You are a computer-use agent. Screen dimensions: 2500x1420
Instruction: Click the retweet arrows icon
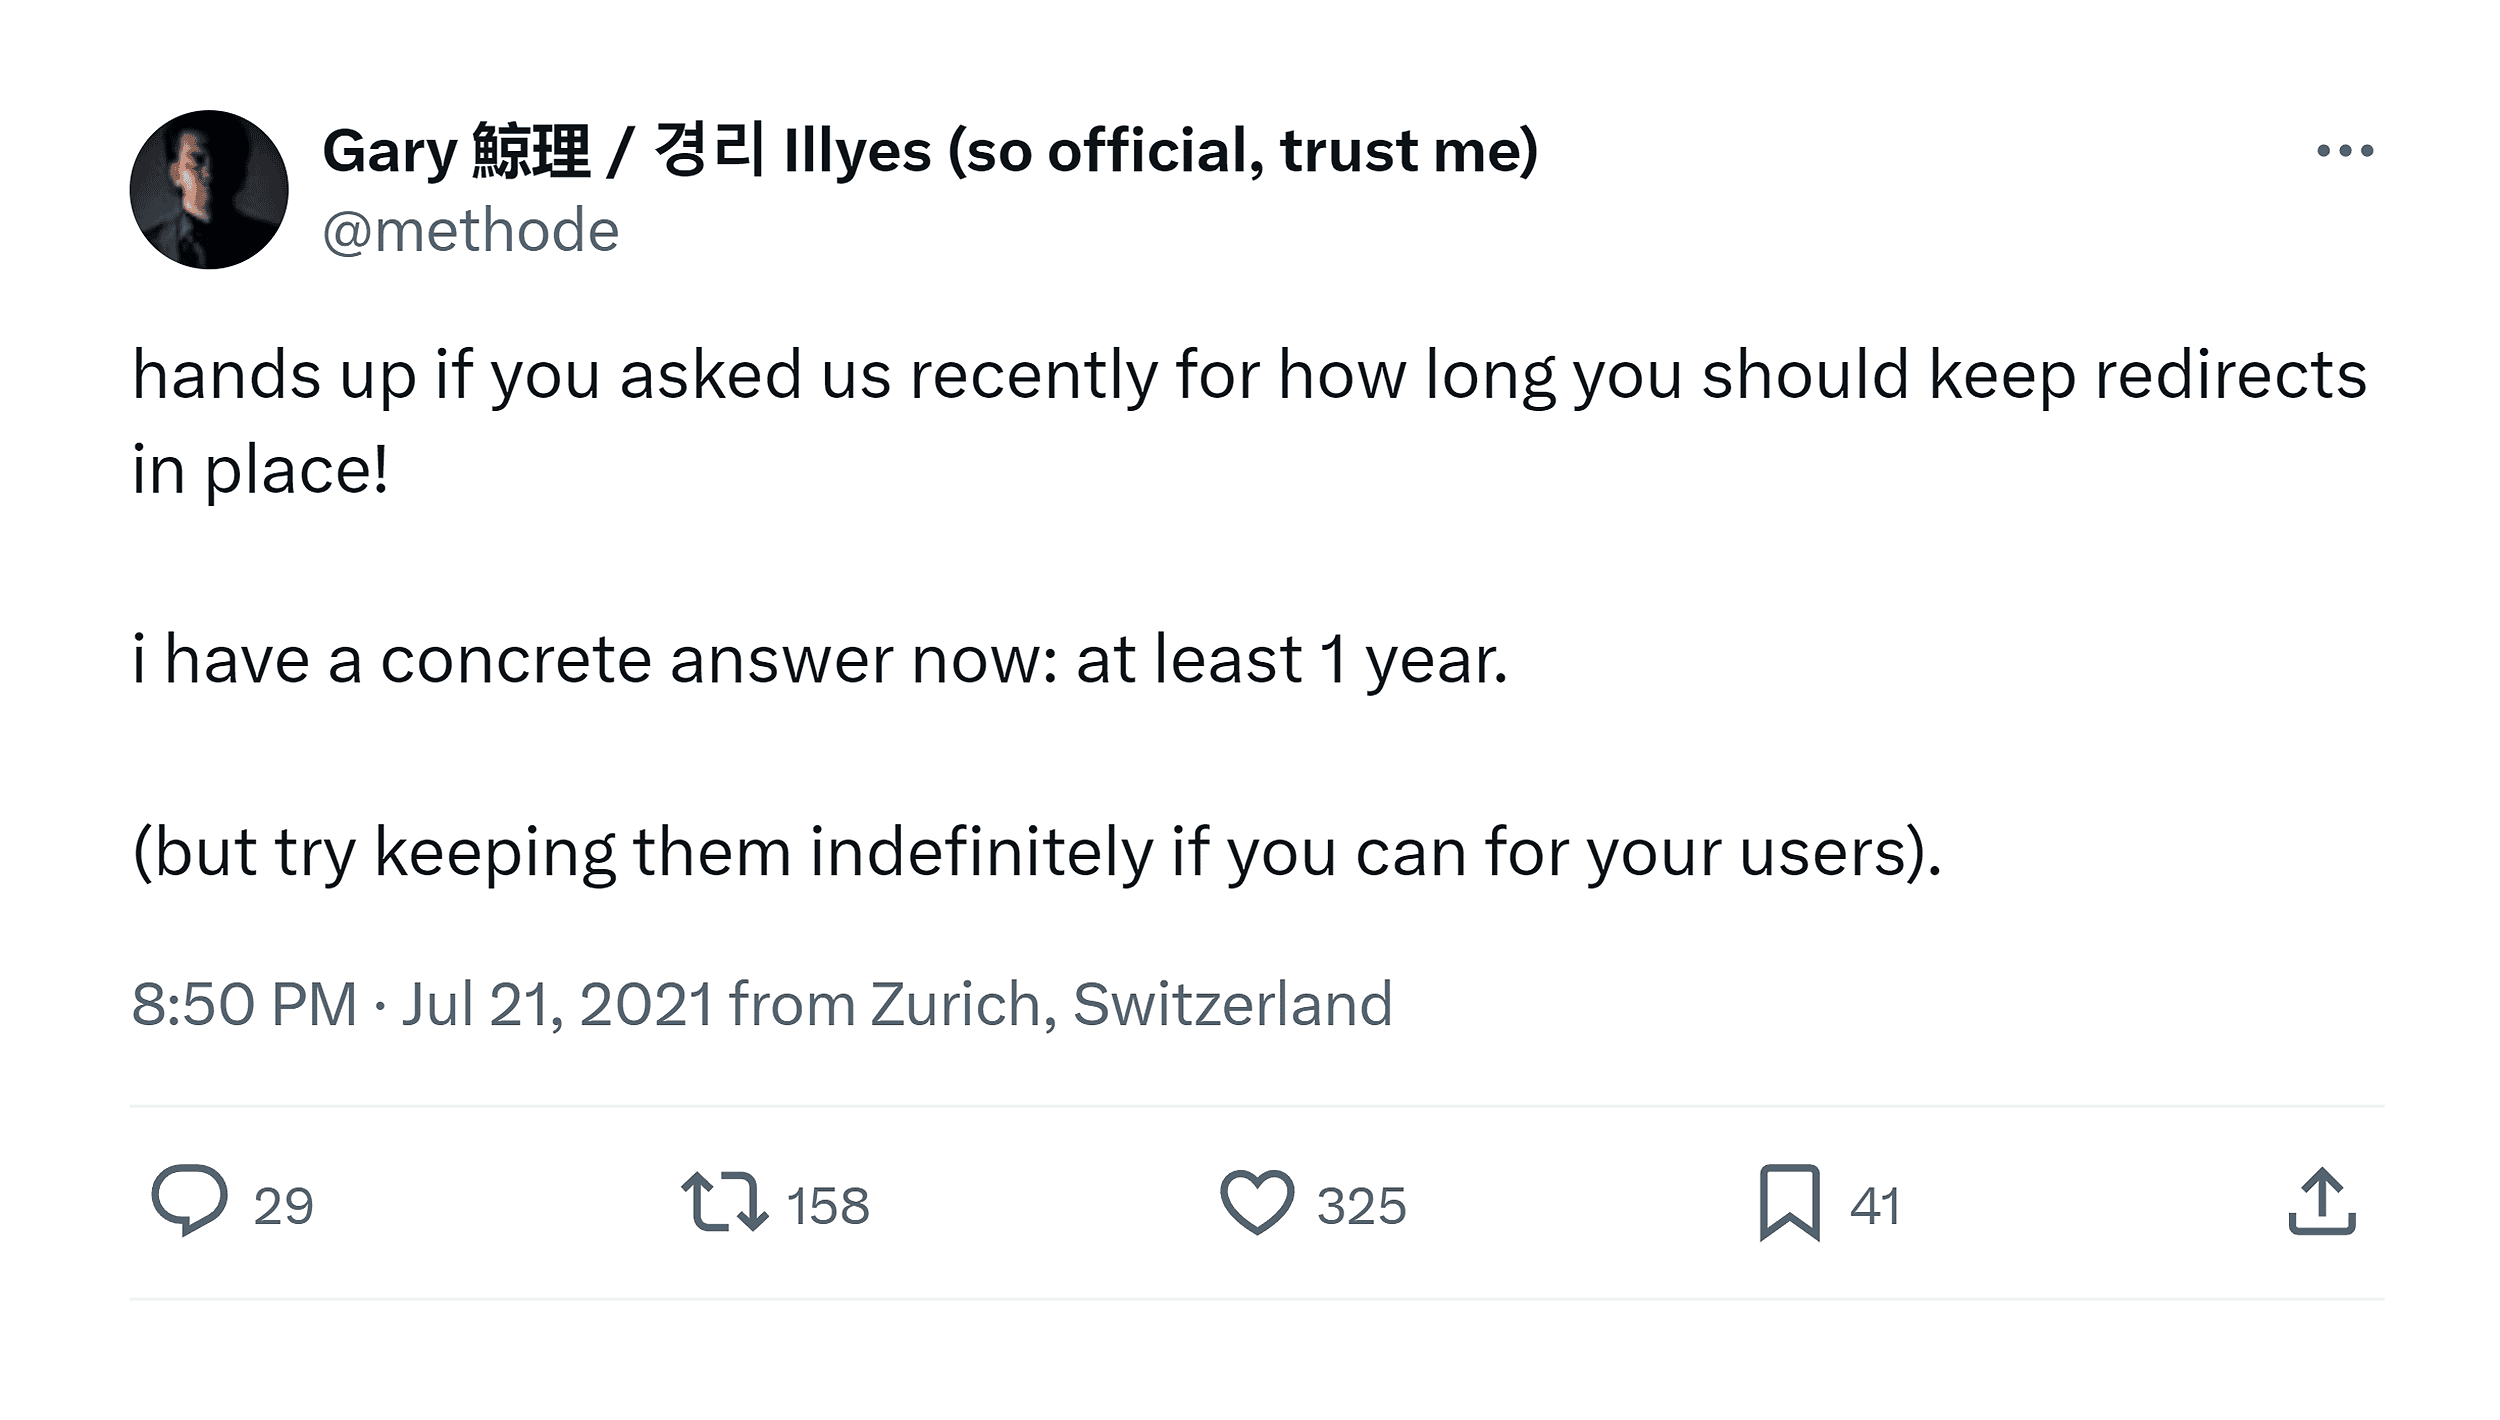coord(725,1202)
